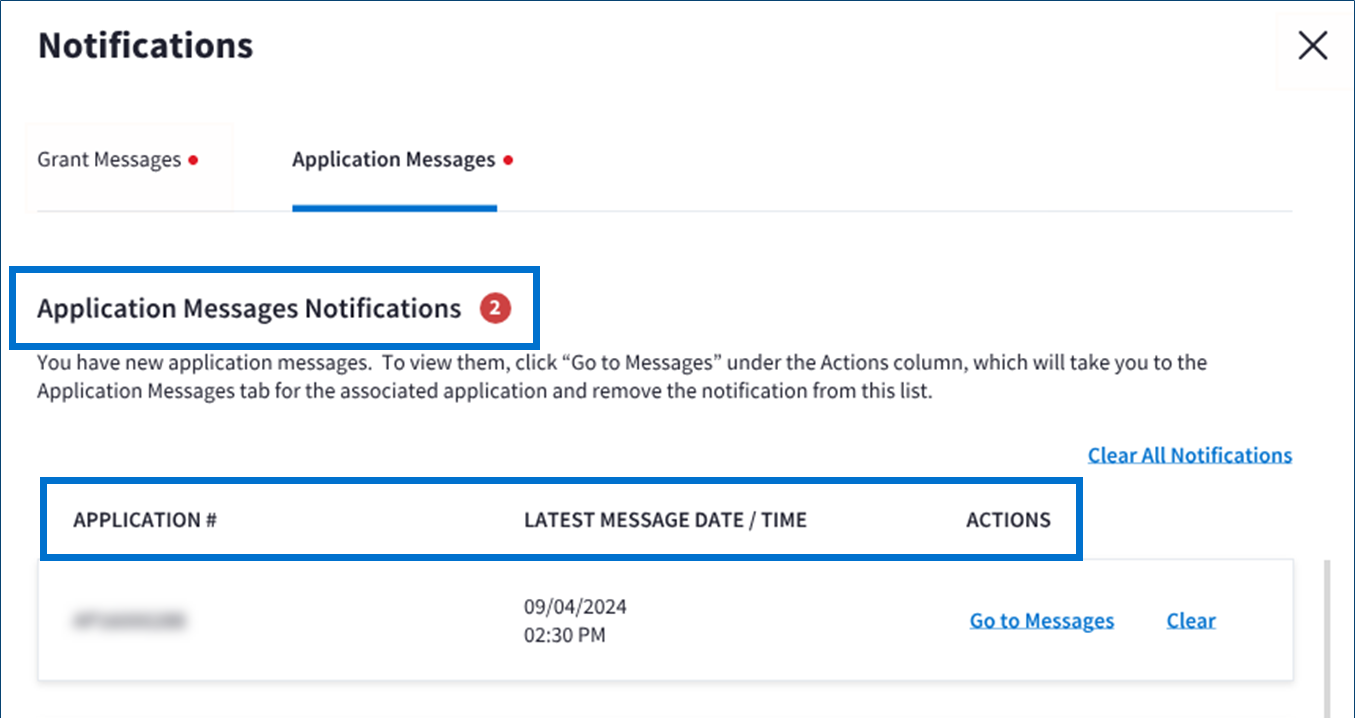Viewport: 1355px width, 718px height.
Task: Click the red dot beside Application Messages
Action: coord(508,160)
